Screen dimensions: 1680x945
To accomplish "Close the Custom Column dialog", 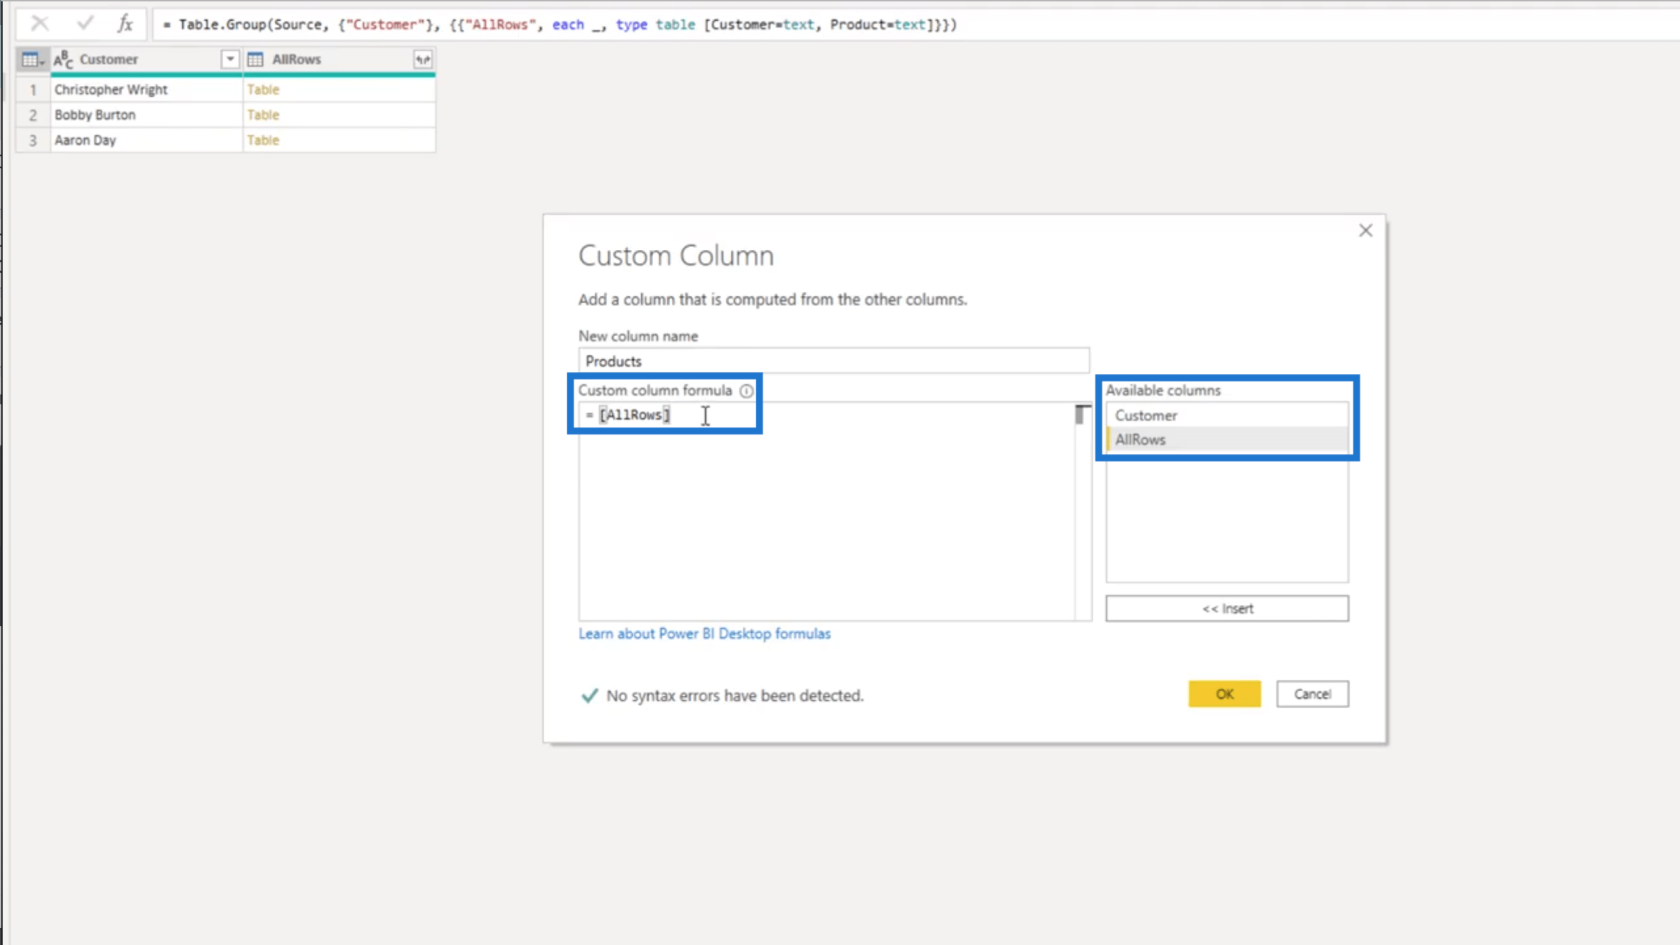I will coord(1365,231).
